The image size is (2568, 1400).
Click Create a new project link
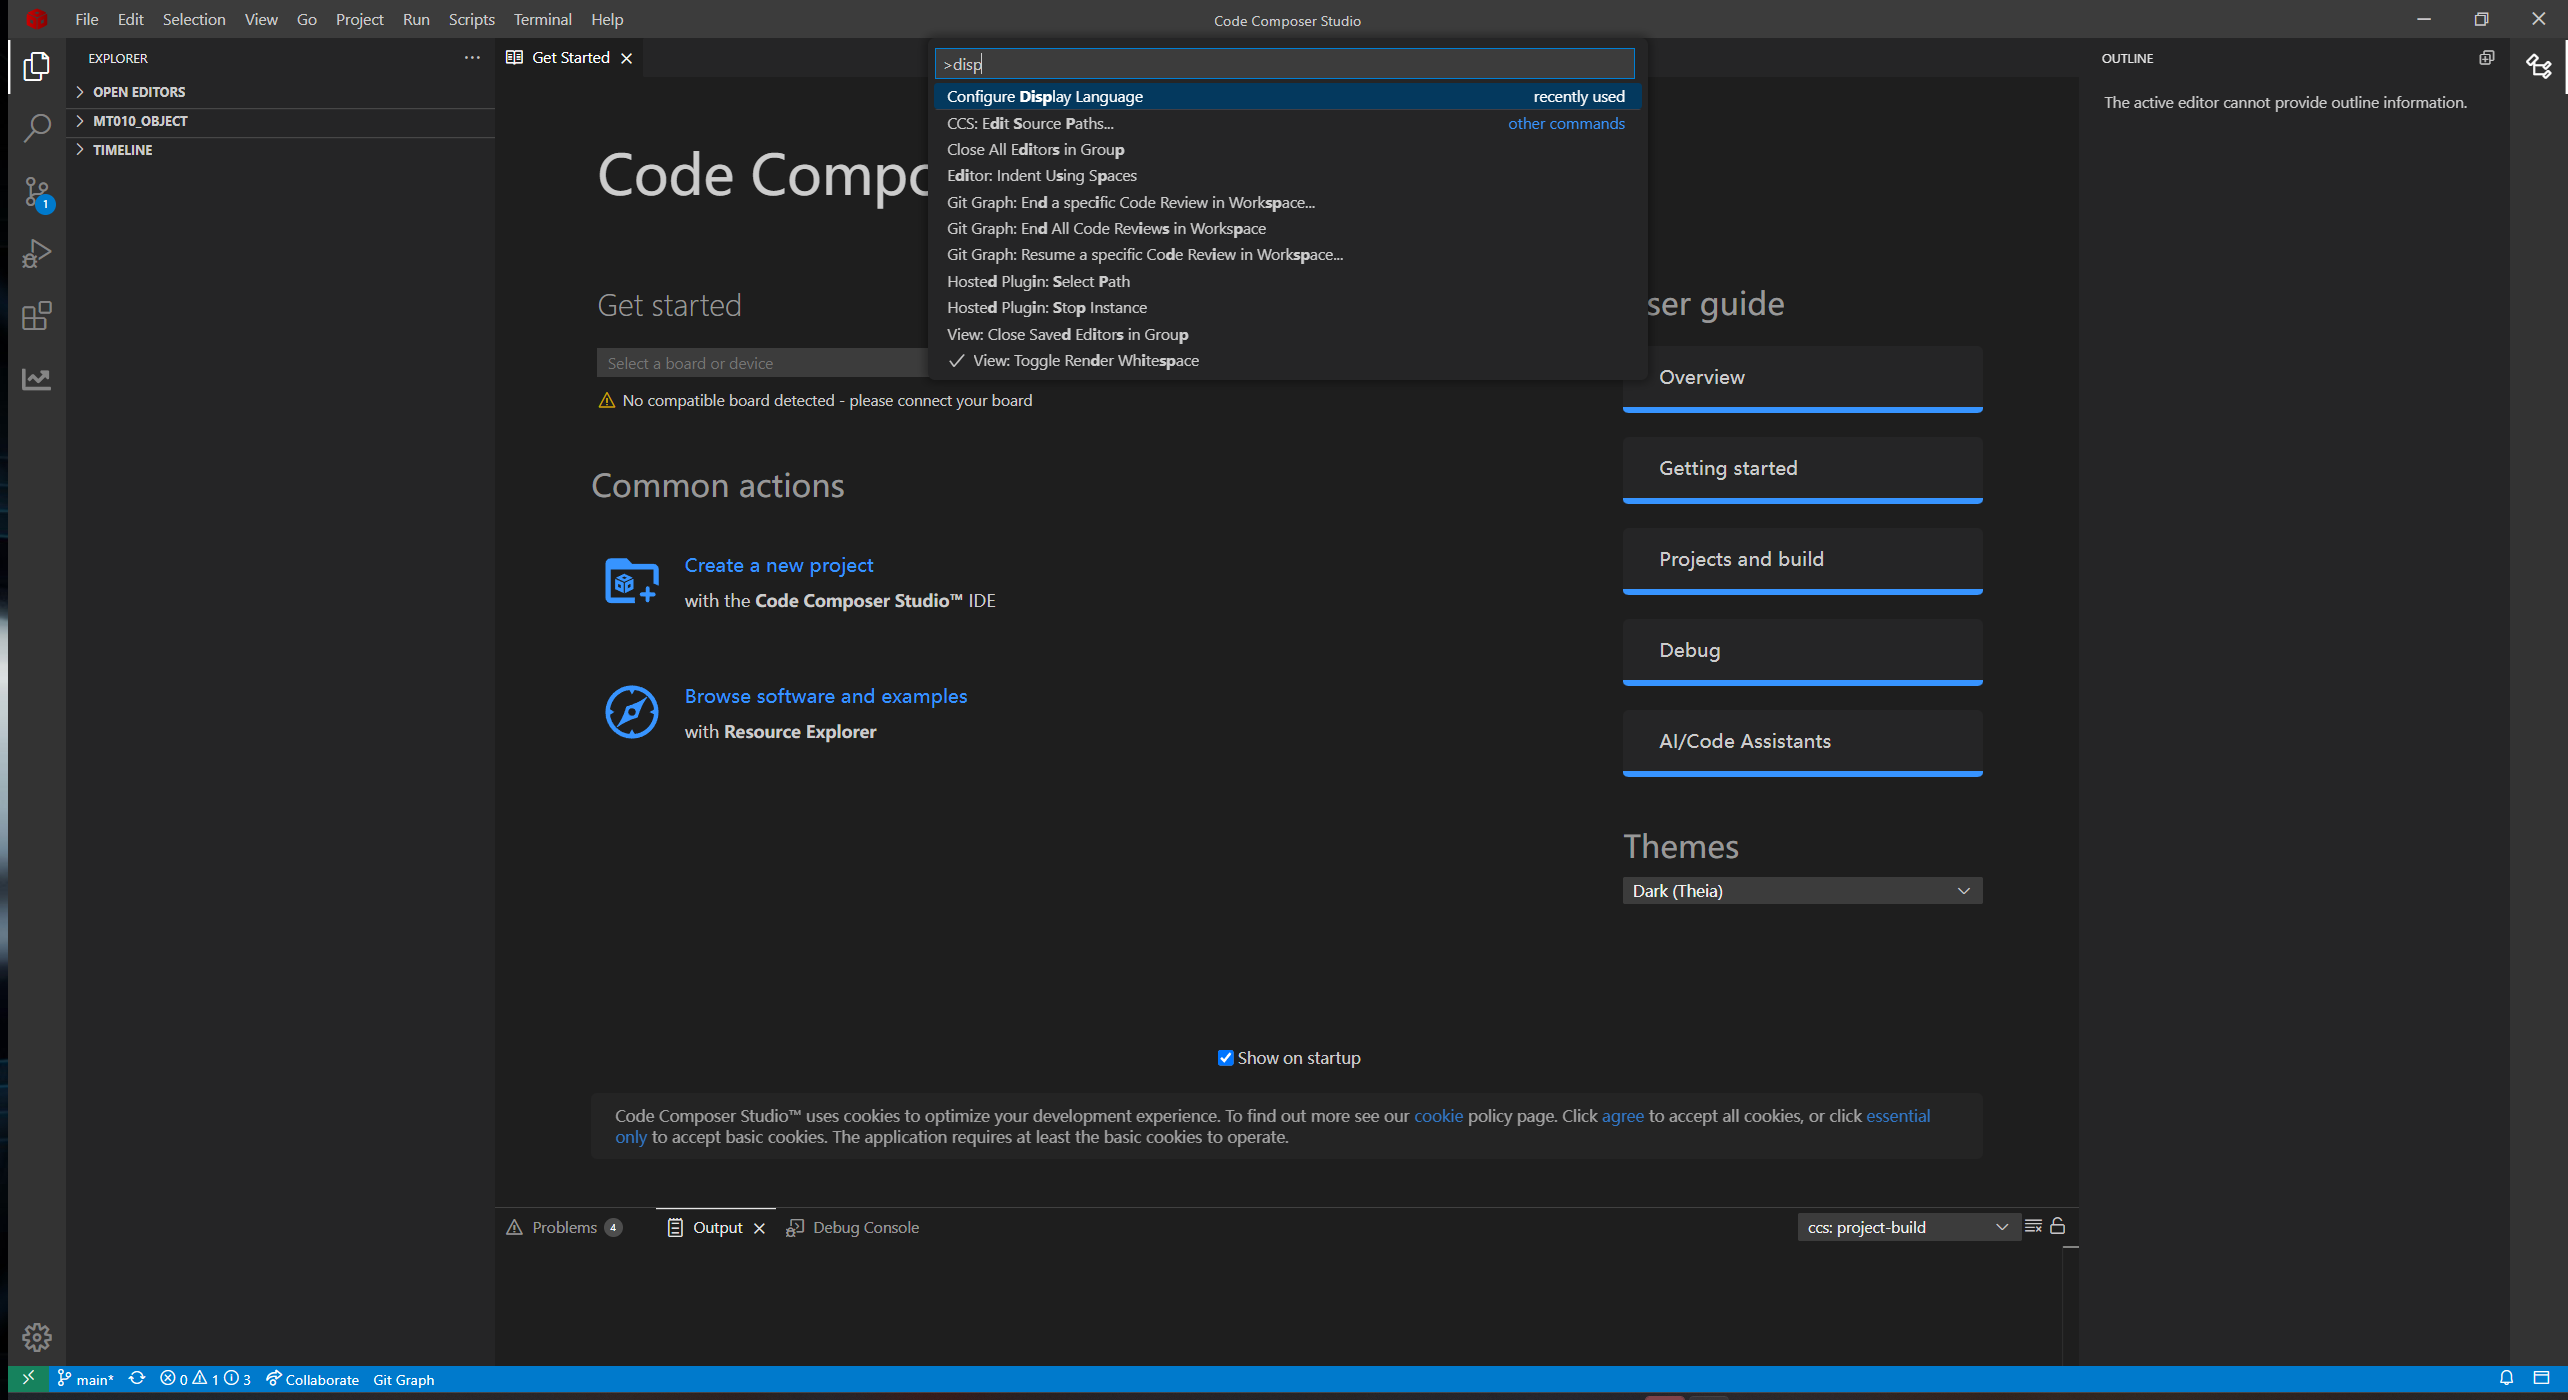778,565
